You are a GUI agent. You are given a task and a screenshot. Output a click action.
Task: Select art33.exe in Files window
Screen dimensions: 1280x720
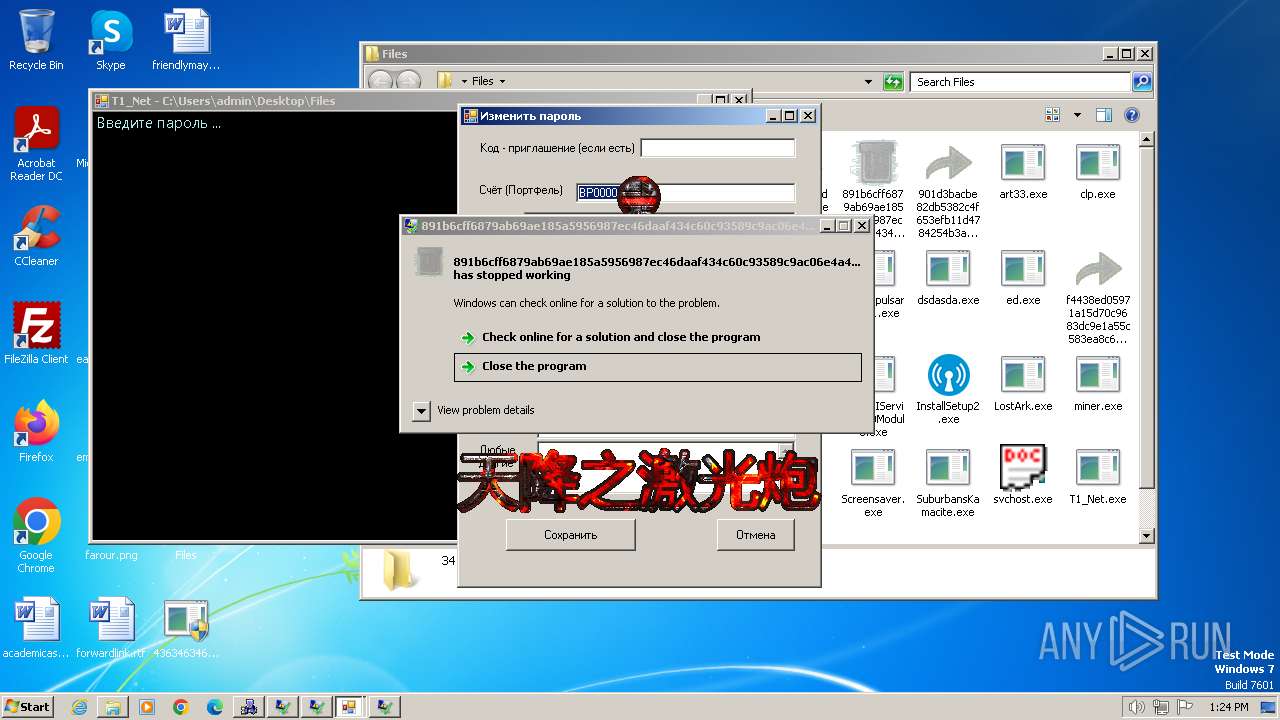pyautogui.click(x=1023, y=171)
